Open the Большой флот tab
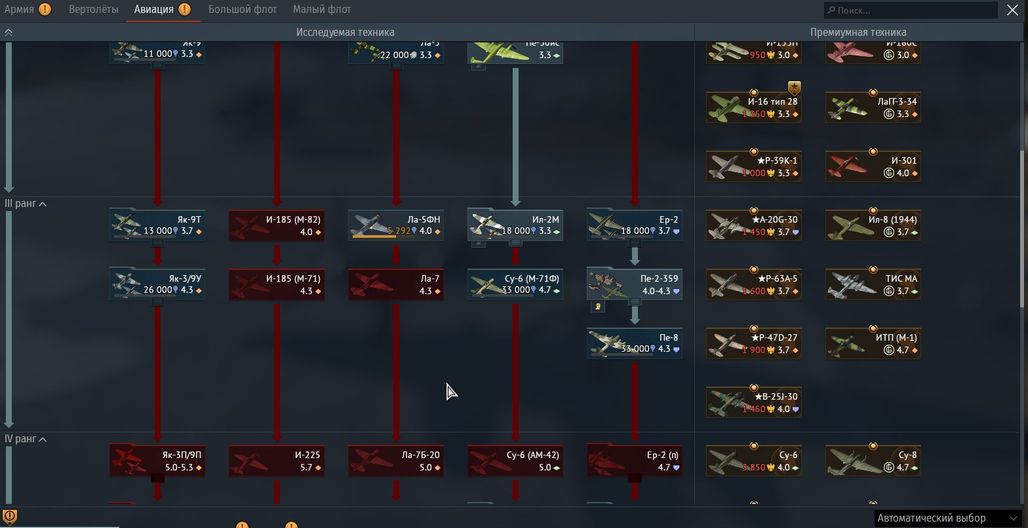Screen dimensions: 1028x528 point(243,9)
